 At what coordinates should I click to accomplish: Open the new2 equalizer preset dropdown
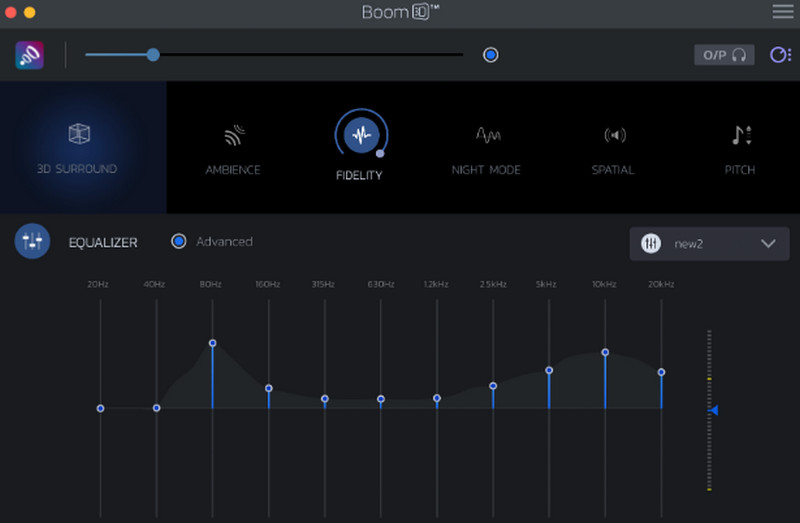coord(708,243)
